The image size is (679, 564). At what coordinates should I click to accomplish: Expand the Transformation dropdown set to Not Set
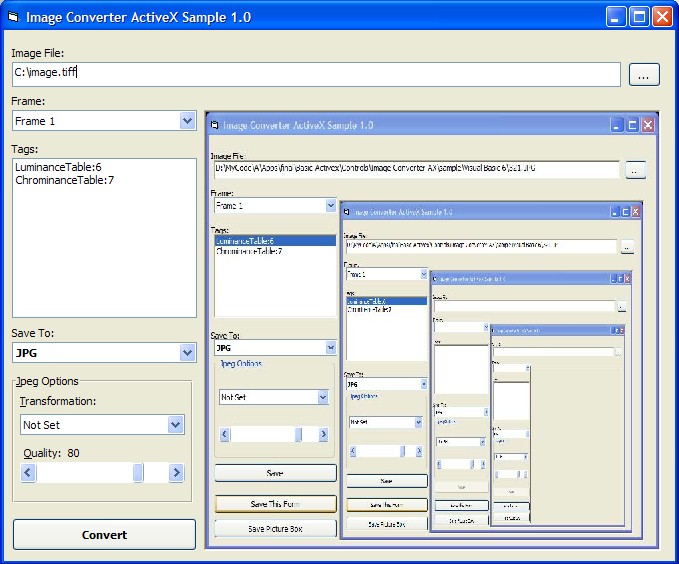click(175, 425)
